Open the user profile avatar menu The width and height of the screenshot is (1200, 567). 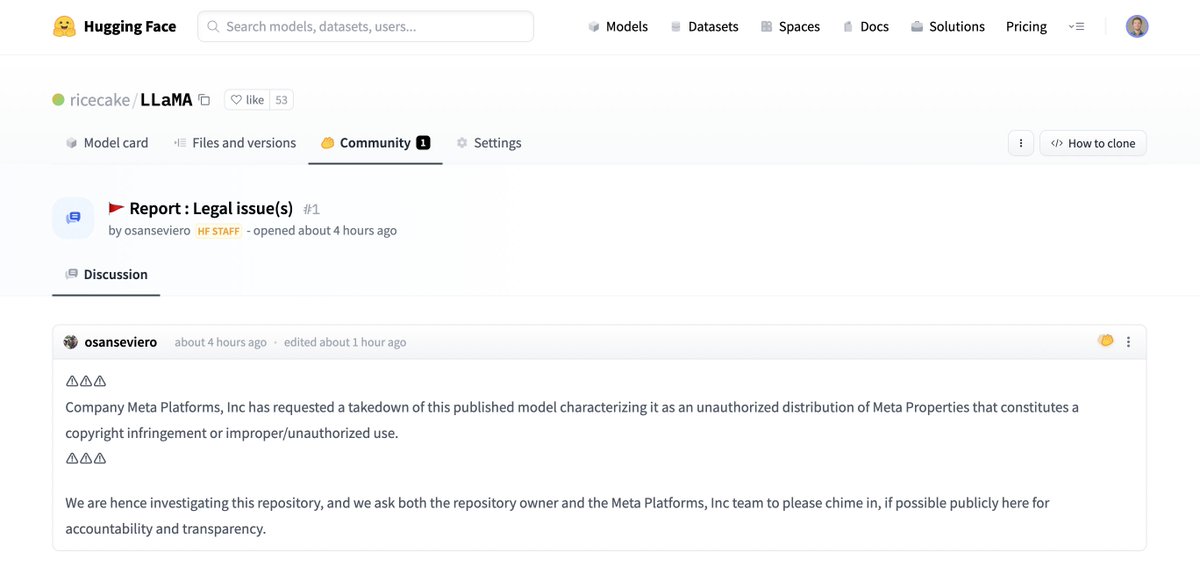1137,27
